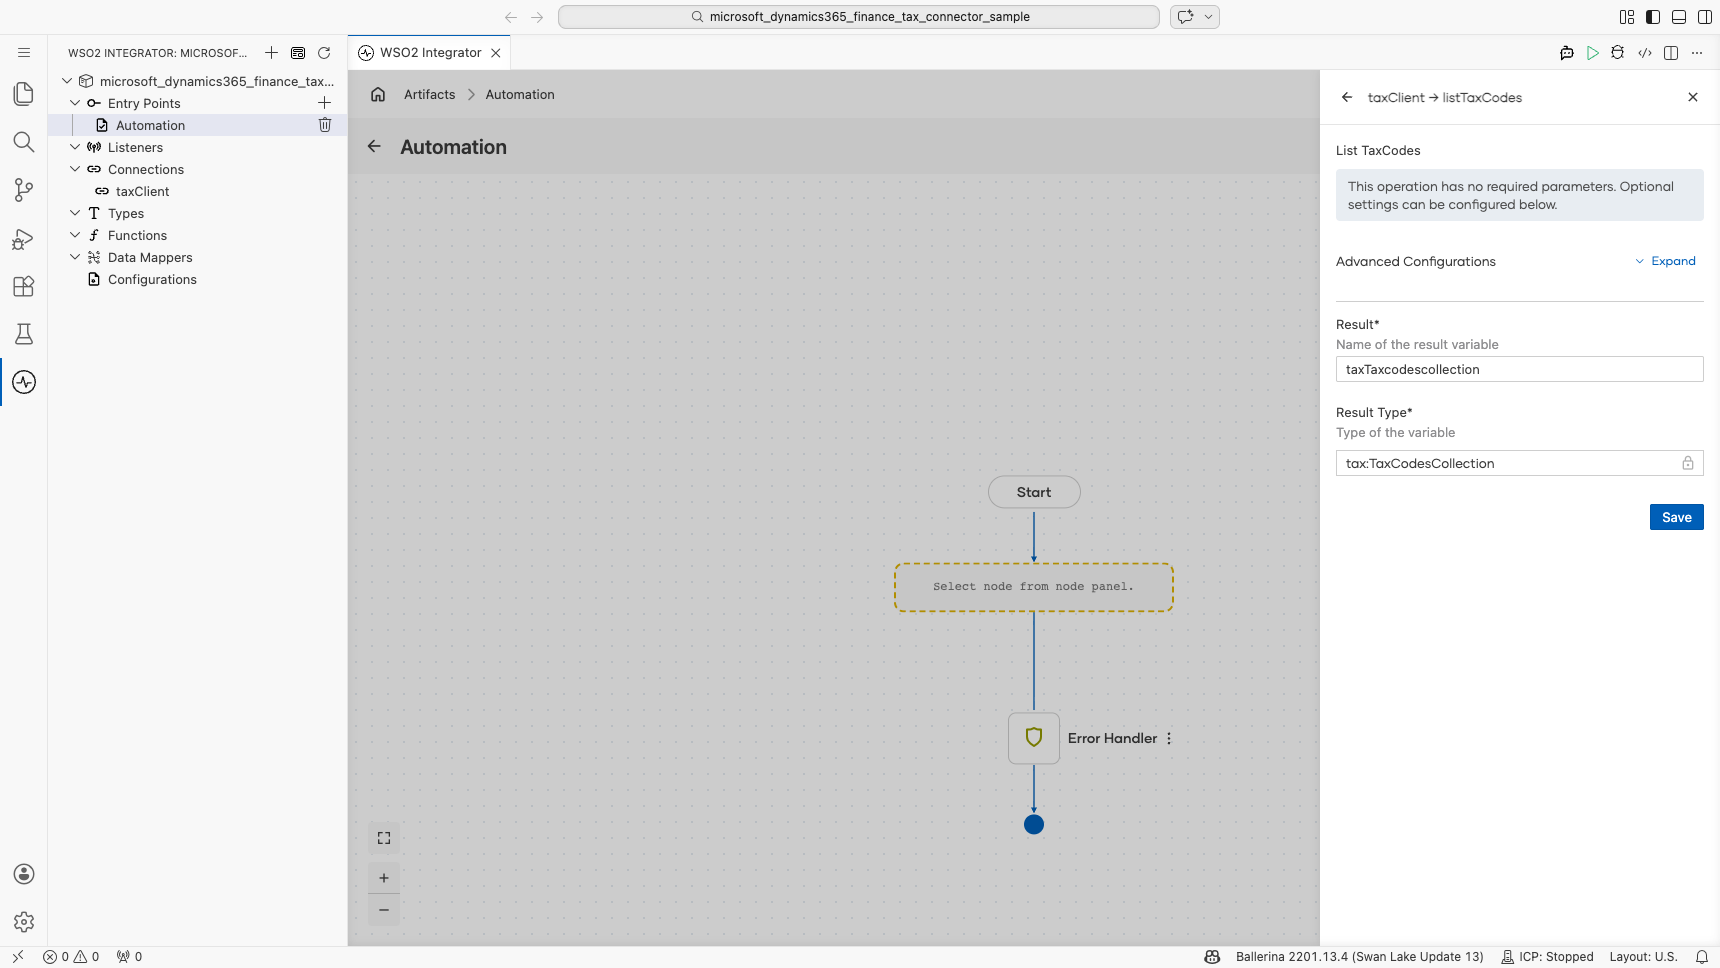The height and width of the screenshot is (968, 1720).
Task: Open remote window indicator in status bar
Action: click(17, 957)
